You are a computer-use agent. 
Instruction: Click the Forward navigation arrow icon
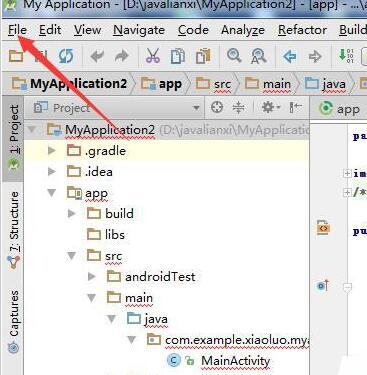tap(315, 56)
